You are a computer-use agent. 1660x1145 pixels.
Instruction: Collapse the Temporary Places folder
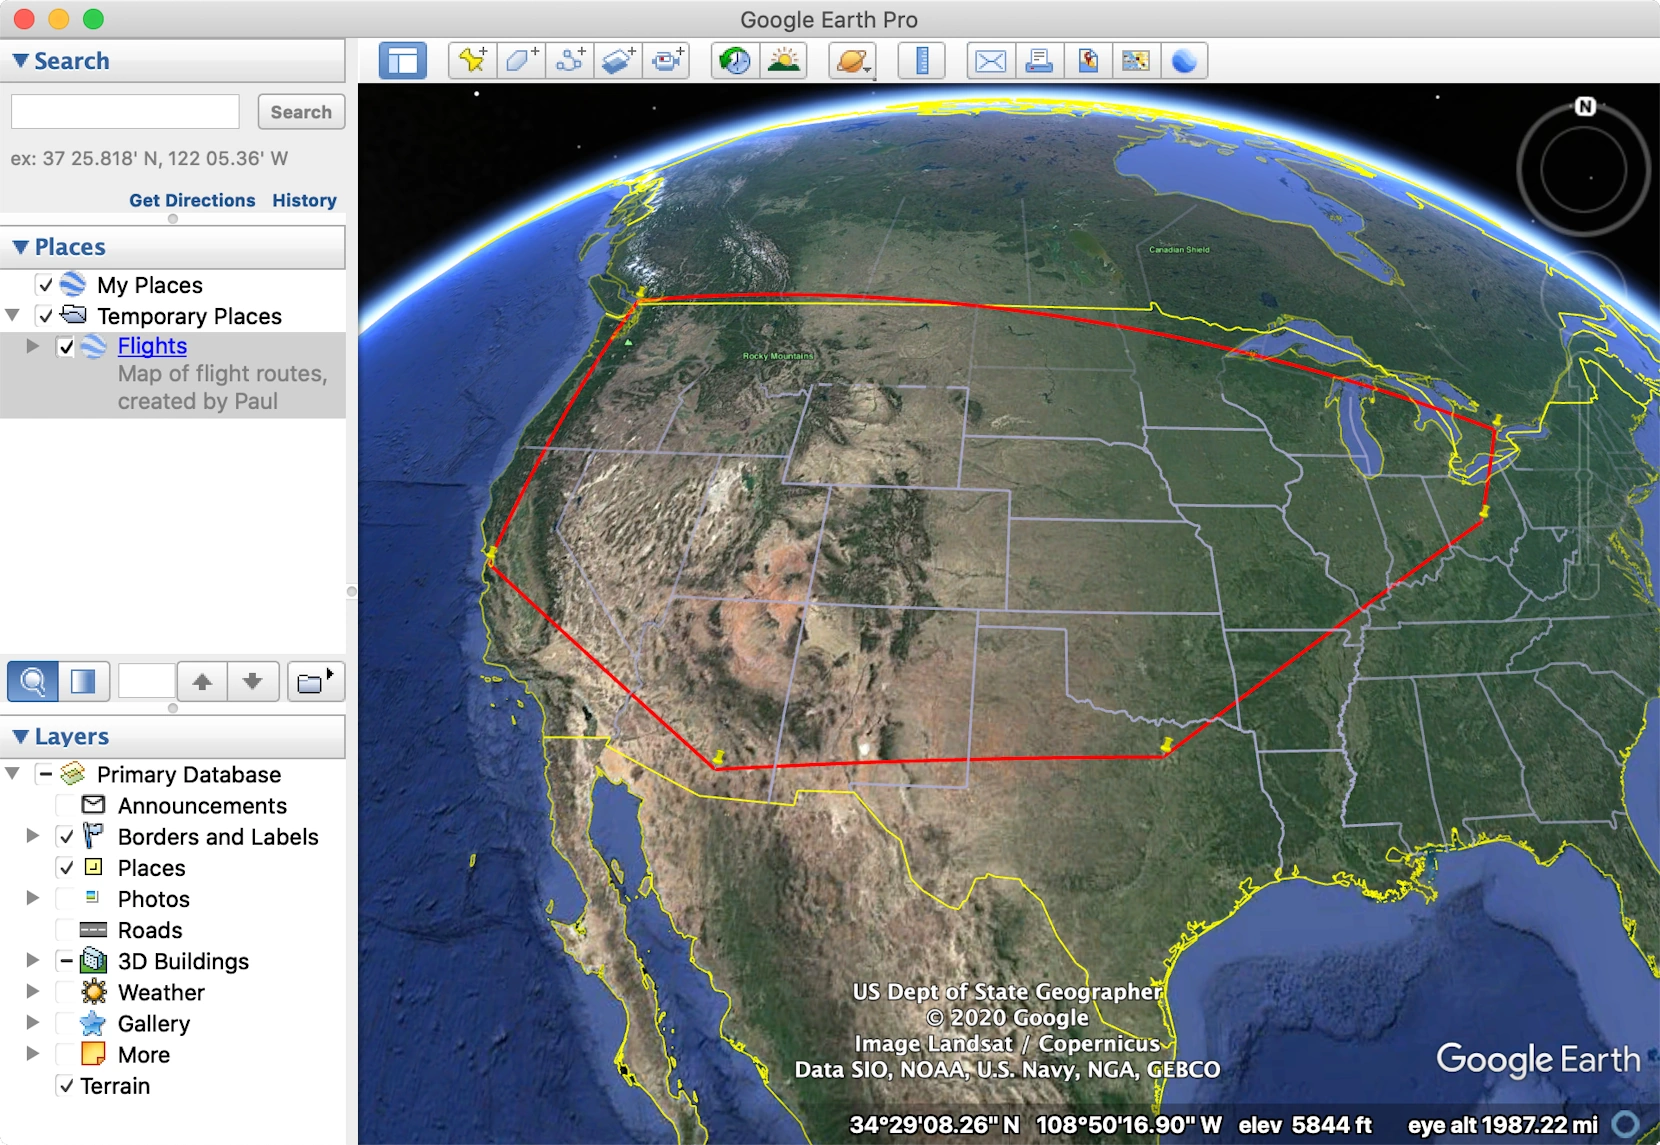click(12, 315)
